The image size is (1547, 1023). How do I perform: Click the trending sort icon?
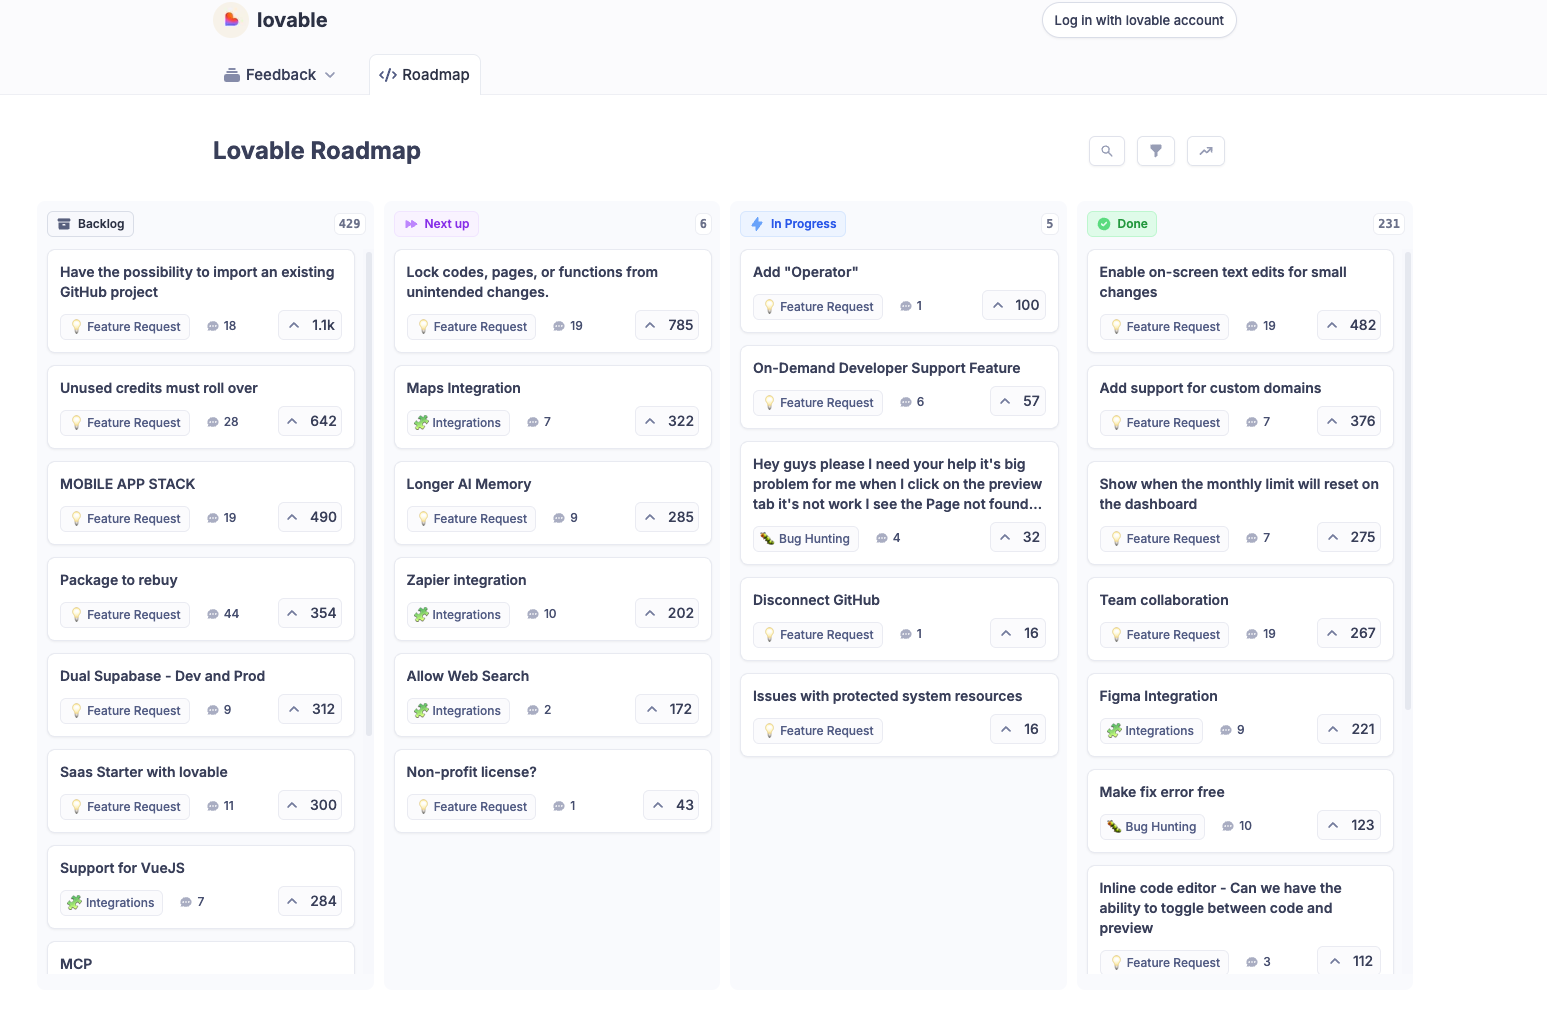[1206, 151]
